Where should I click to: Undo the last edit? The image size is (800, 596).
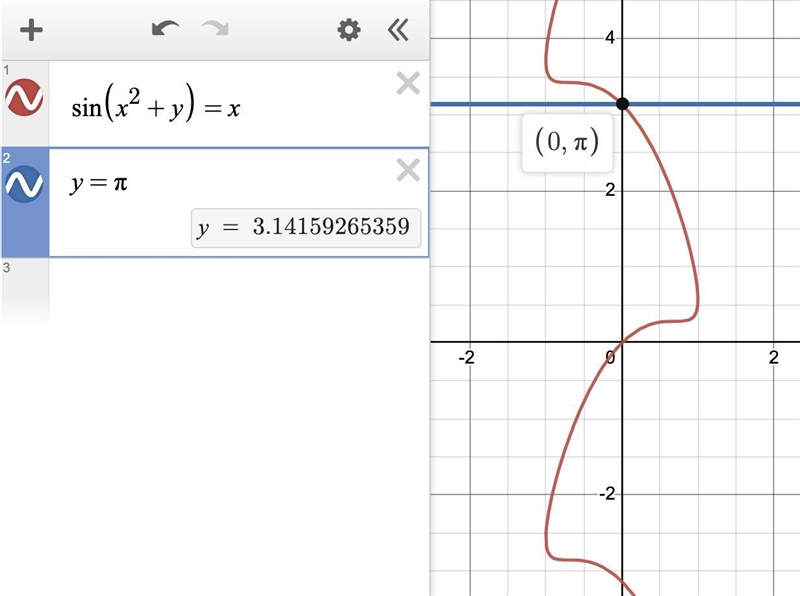pos(165,29)
